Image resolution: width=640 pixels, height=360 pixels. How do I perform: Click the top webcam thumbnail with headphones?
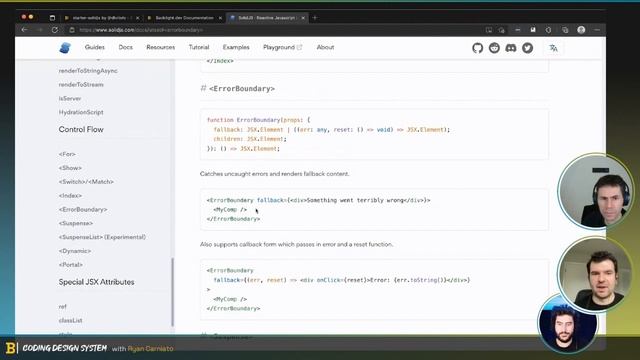[596, 191]
